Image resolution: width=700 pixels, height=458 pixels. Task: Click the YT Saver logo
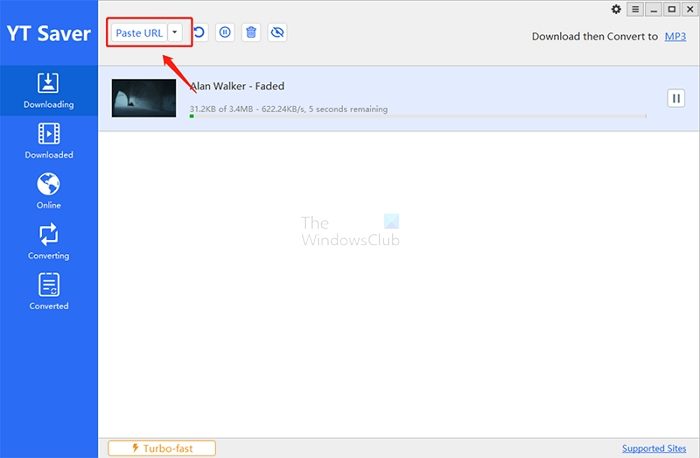[49, 33]
